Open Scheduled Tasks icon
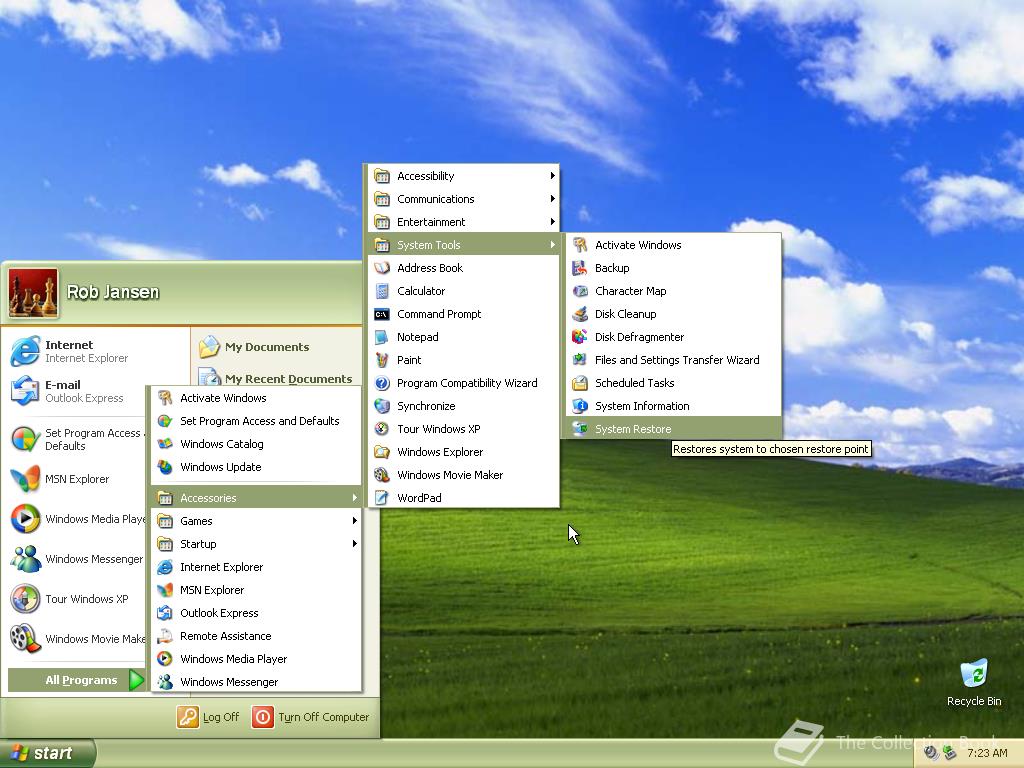The width and height of the screenshot is (1024, 768). click(x=579, y=383)
